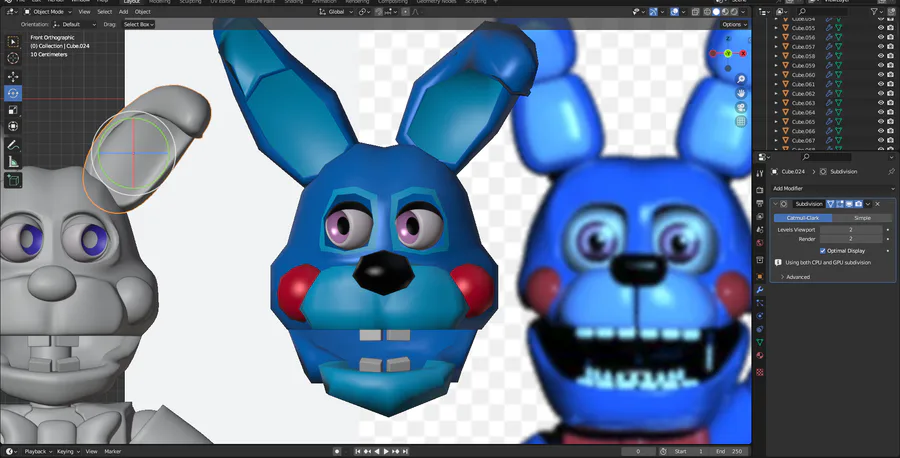Viewport: 900px width, 458px height.
Task: Switch perspective/orthographic with the grid gizmo icon
Action: pos(741,122)
